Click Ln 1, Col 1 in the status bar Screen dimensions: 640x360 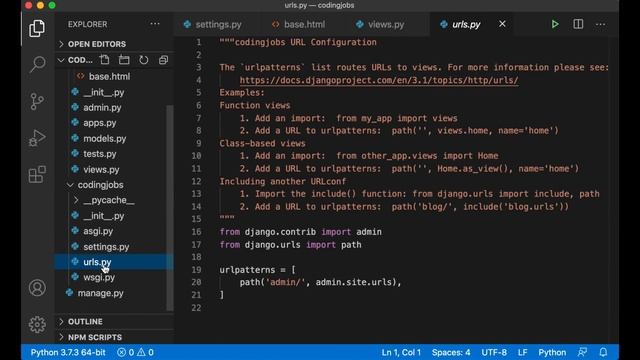pos(401,352)
